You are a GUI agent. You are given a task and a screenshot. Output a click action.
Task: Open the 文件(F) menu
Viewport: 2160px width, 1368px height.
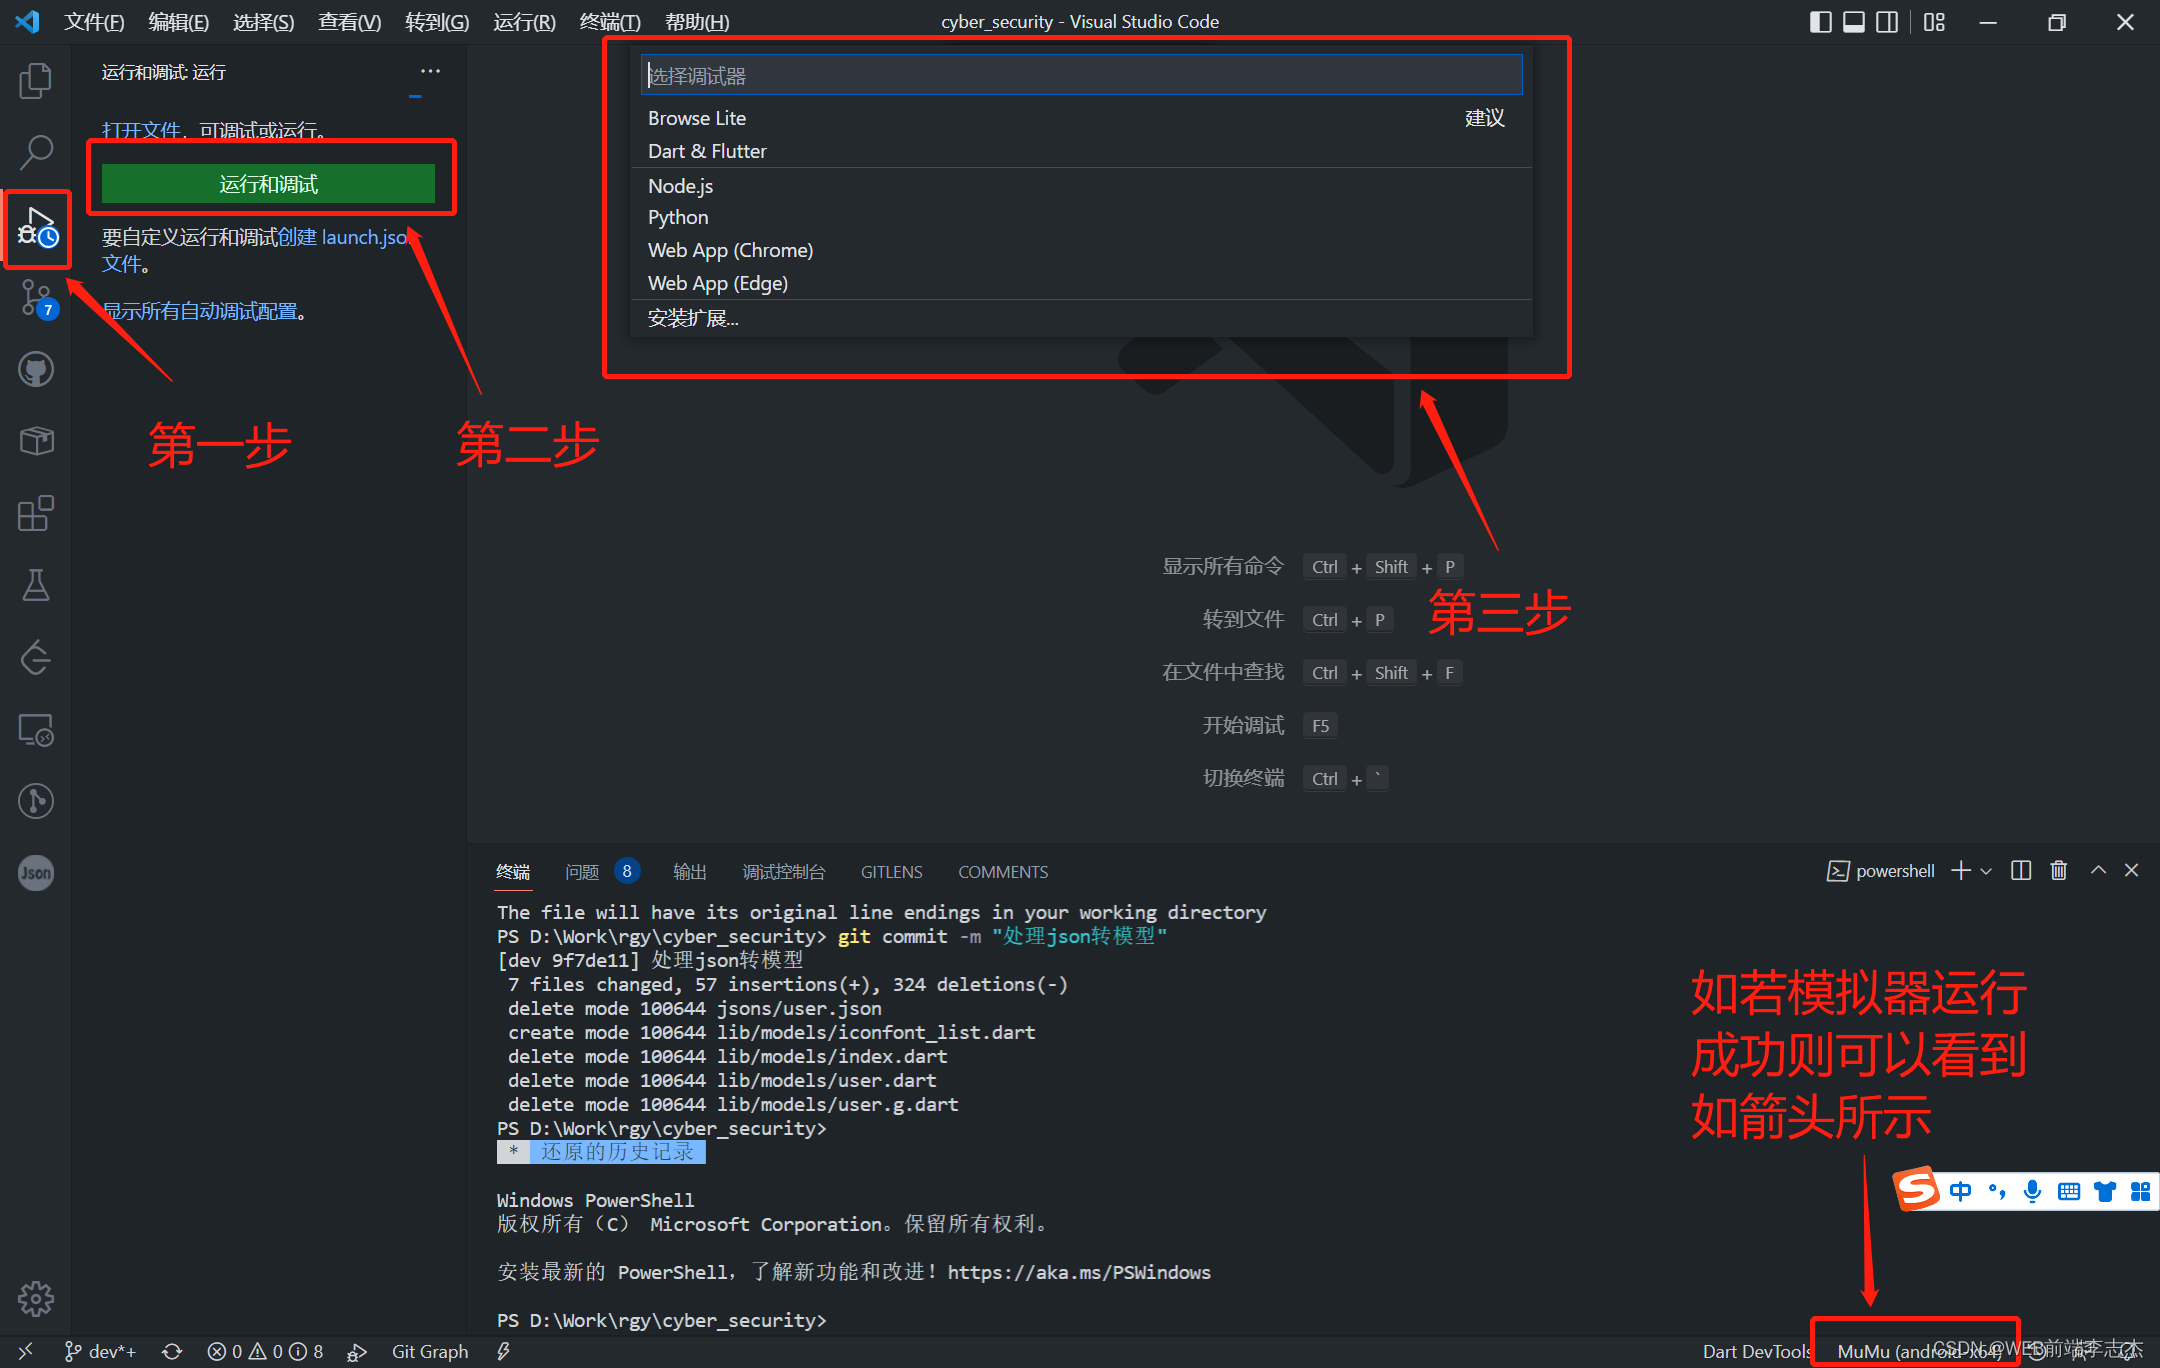coord(94,21)
